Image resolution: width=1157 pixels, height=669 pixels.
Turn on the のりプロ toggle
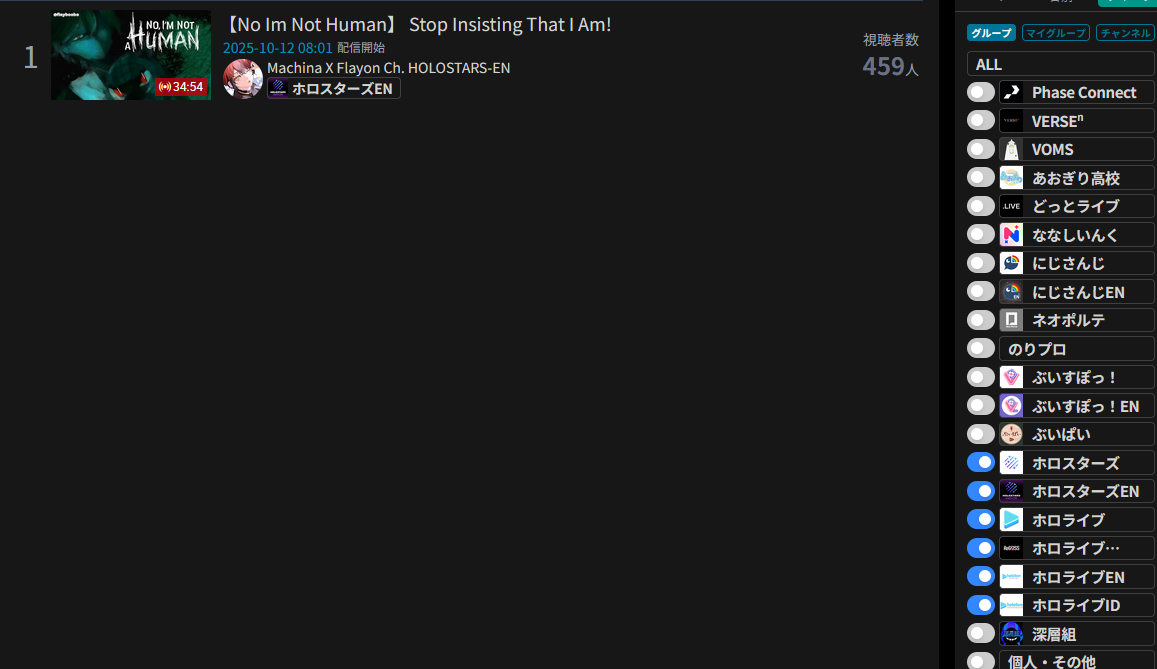click(981, 348)
